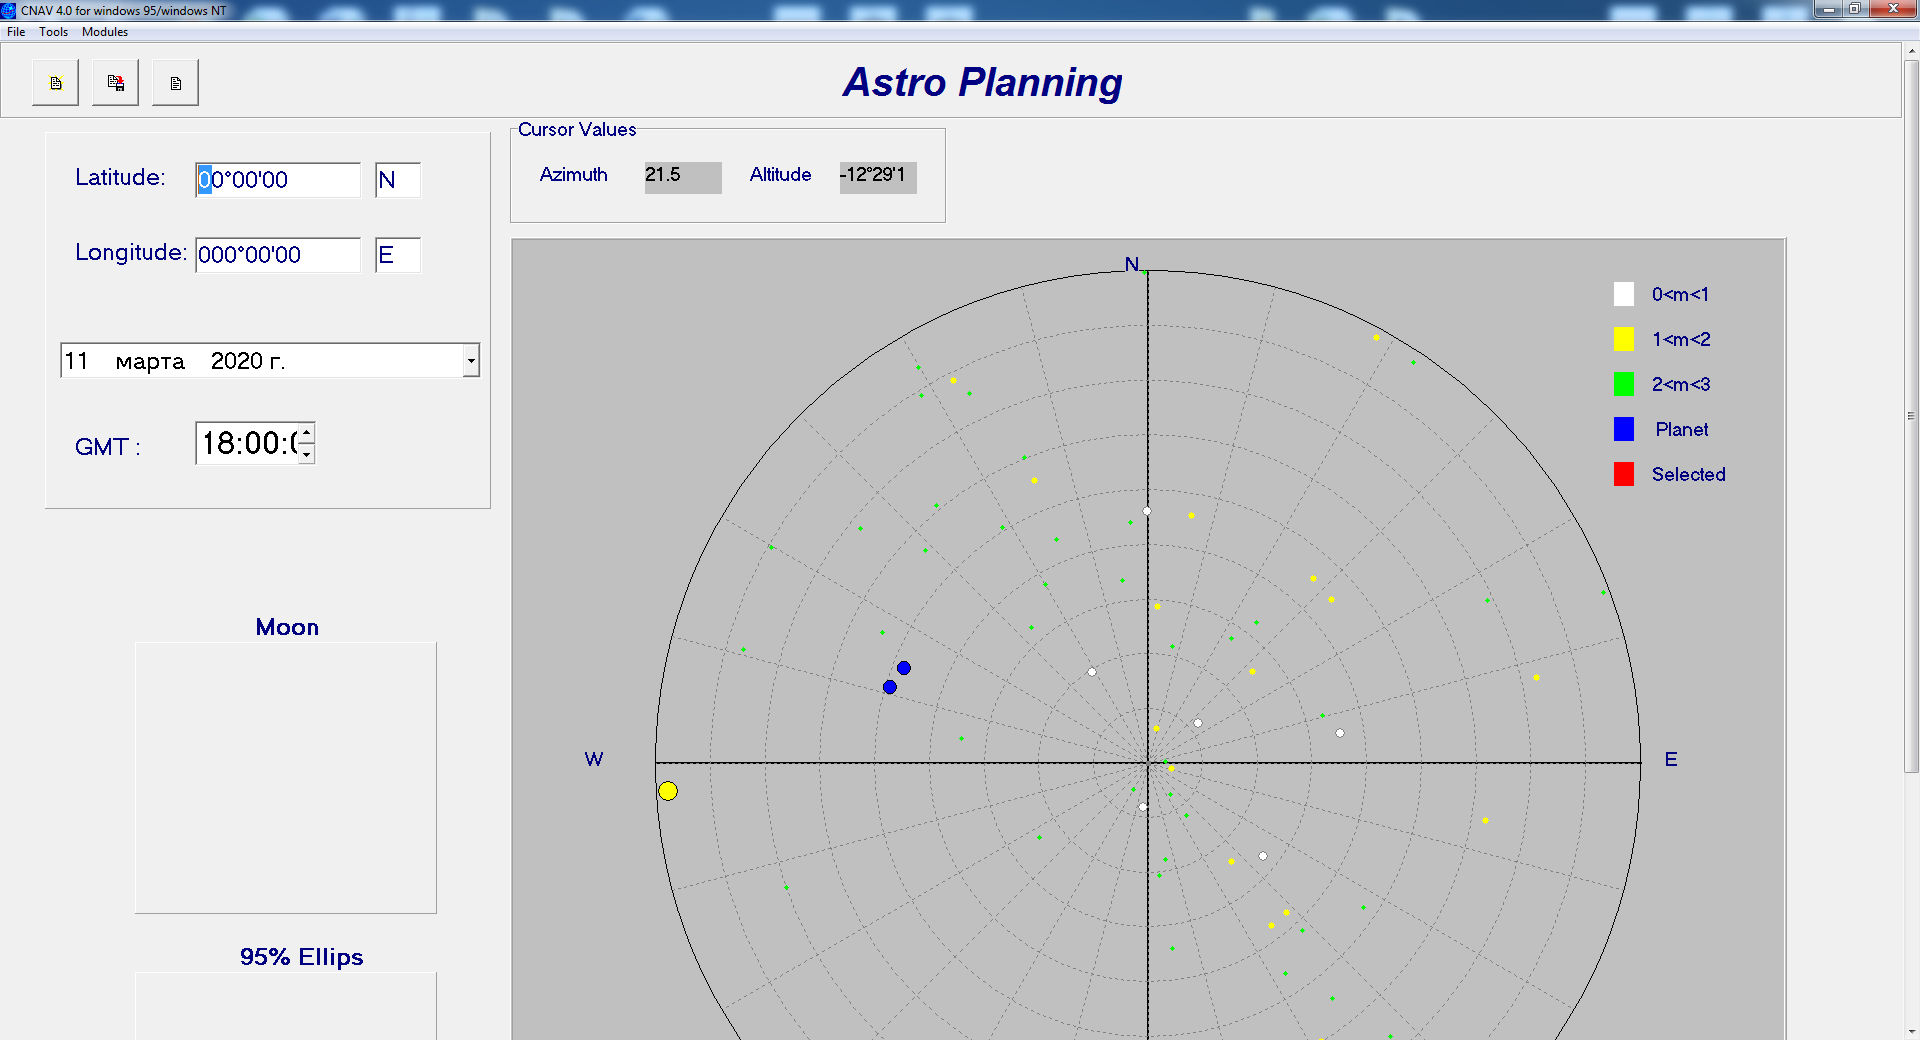This screenshot has width=1920, height=1040.
Task: Open the File menu
Action: tap(16, 32)
